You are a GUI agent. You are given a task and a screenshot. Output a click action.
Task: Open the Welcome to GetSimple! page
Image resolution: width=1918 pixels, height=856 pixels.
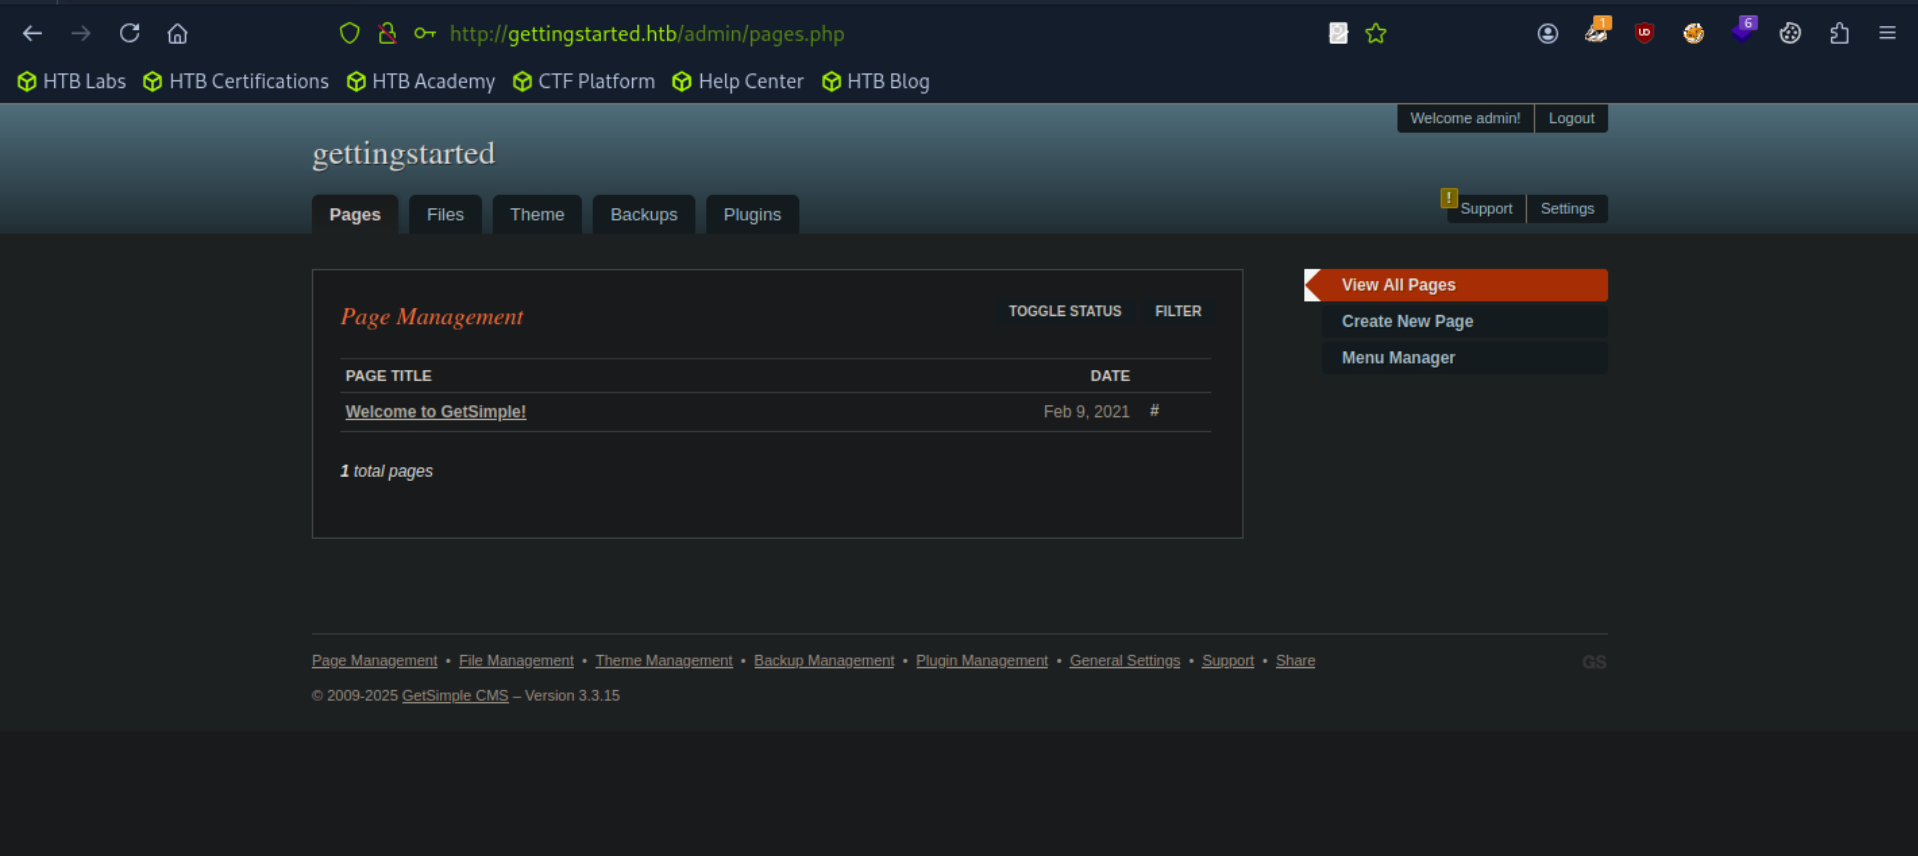tap(436, 412)
